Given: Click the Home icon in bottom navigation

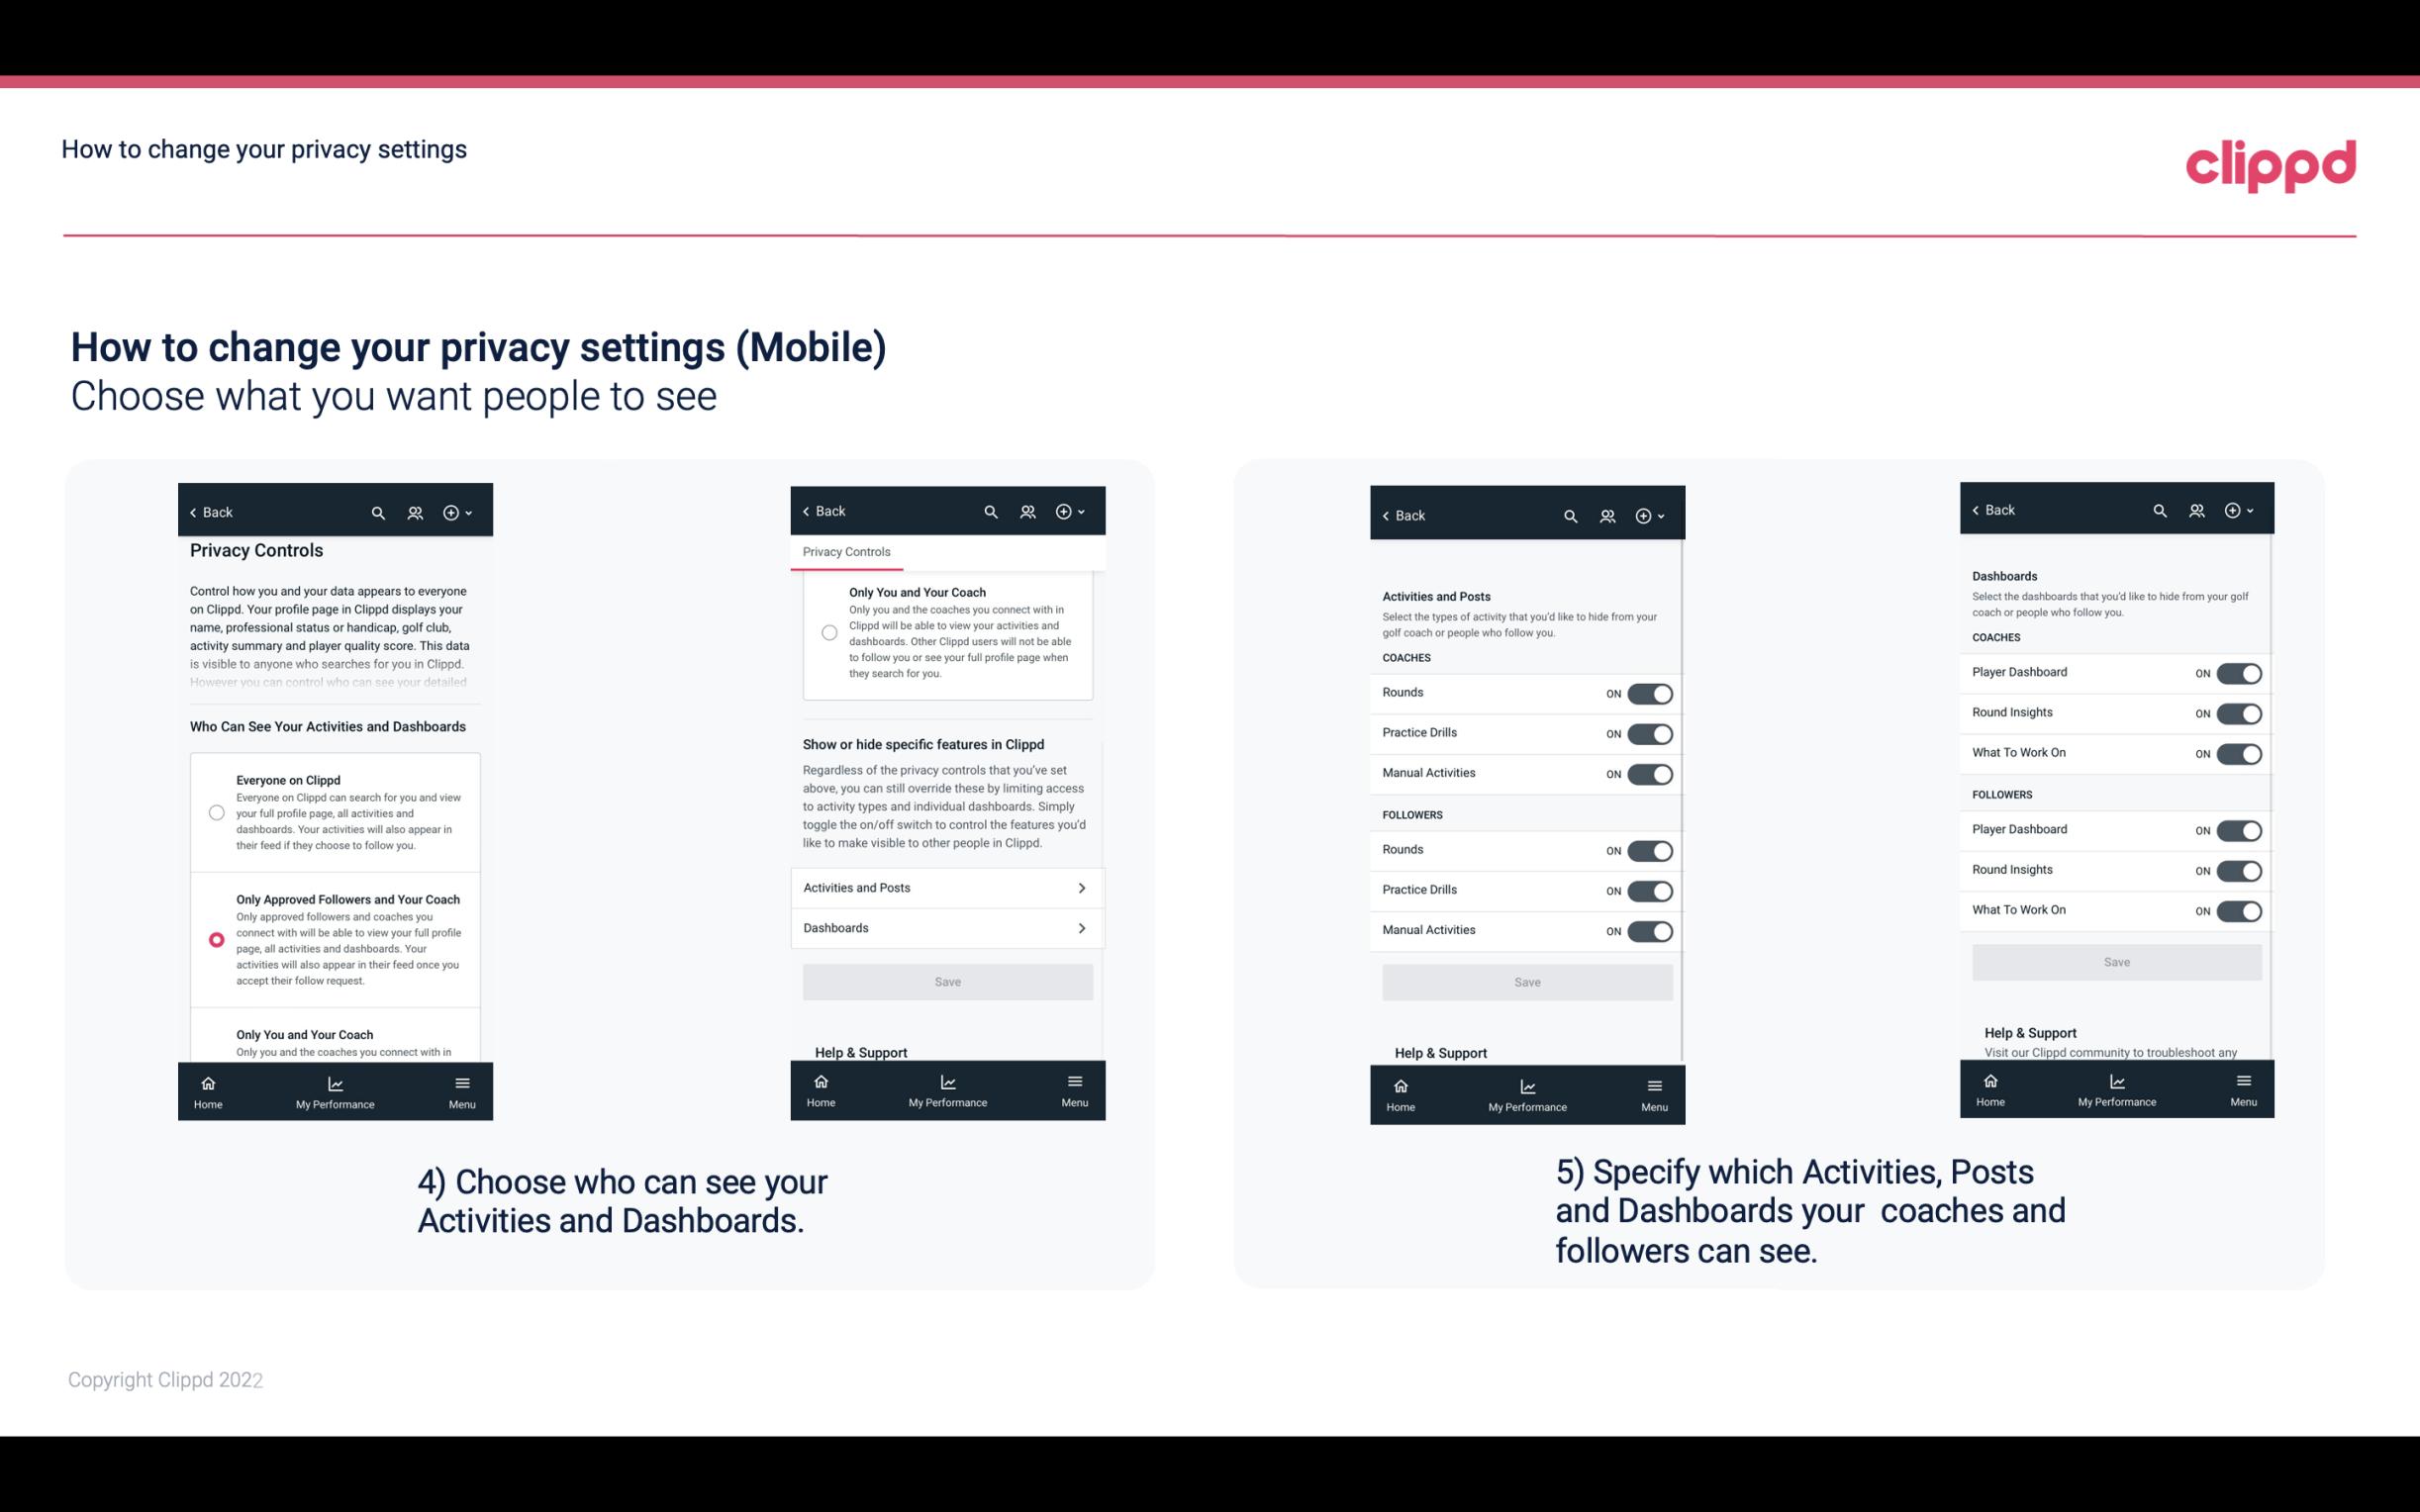Looking at the screenshot, I should point(207,1082).
